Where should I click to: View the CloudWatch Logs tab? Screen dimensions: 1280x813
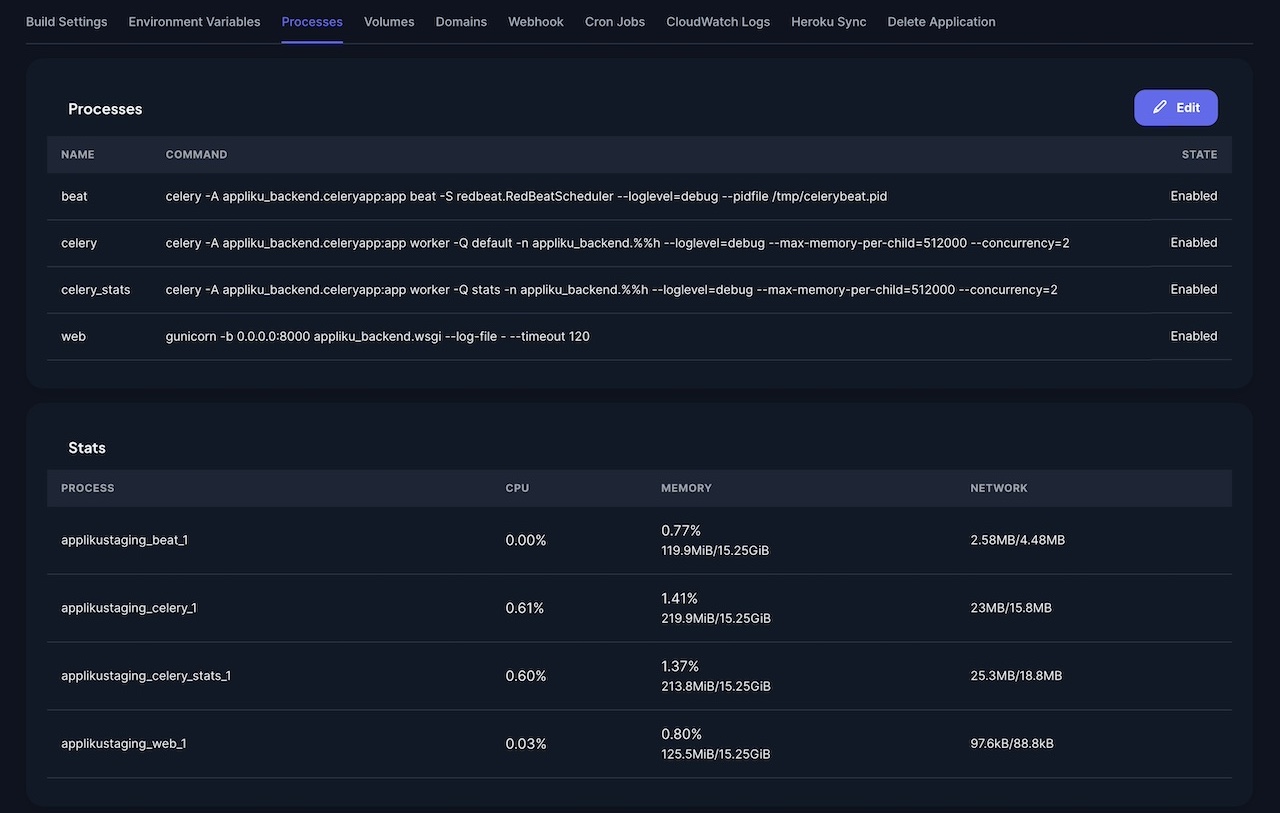pos(718,21)
